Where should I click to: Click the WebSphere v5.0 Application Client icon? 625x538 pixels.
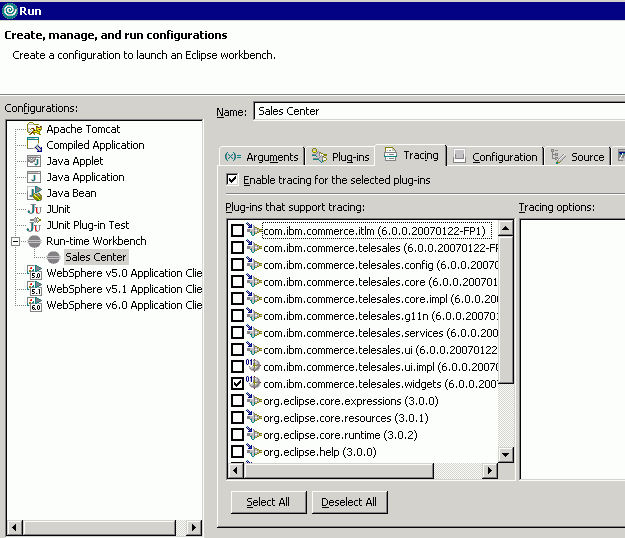click(35, 273)
